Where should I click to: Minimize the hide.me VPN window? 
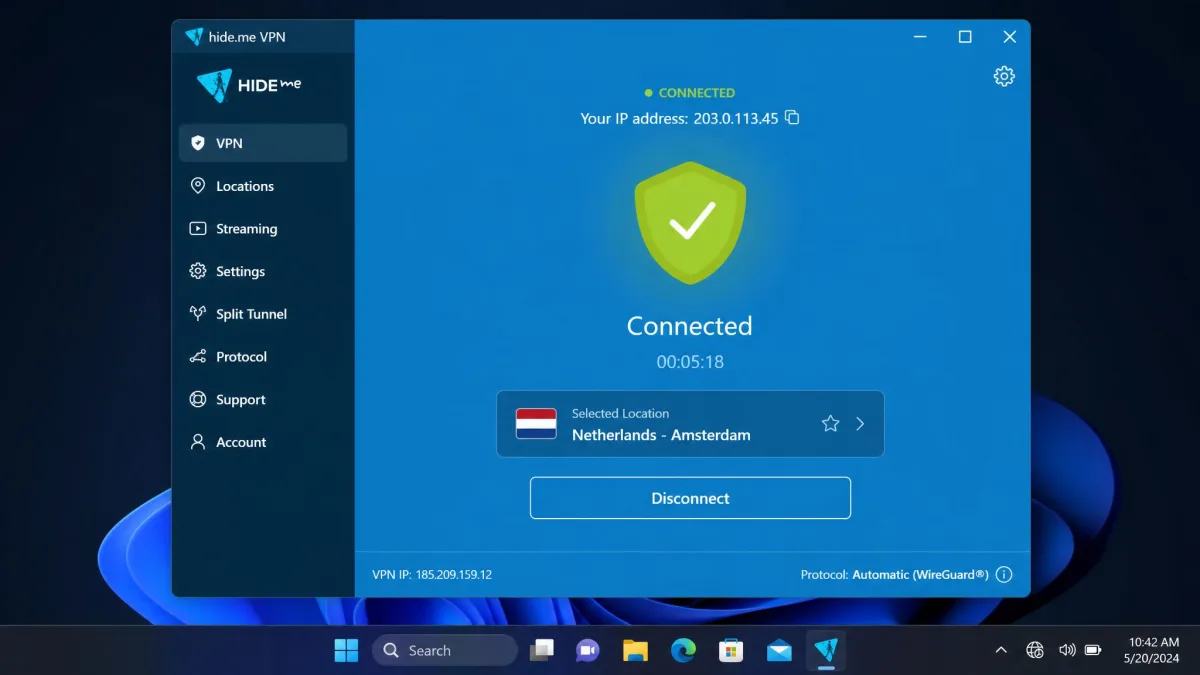pos(920,37)
